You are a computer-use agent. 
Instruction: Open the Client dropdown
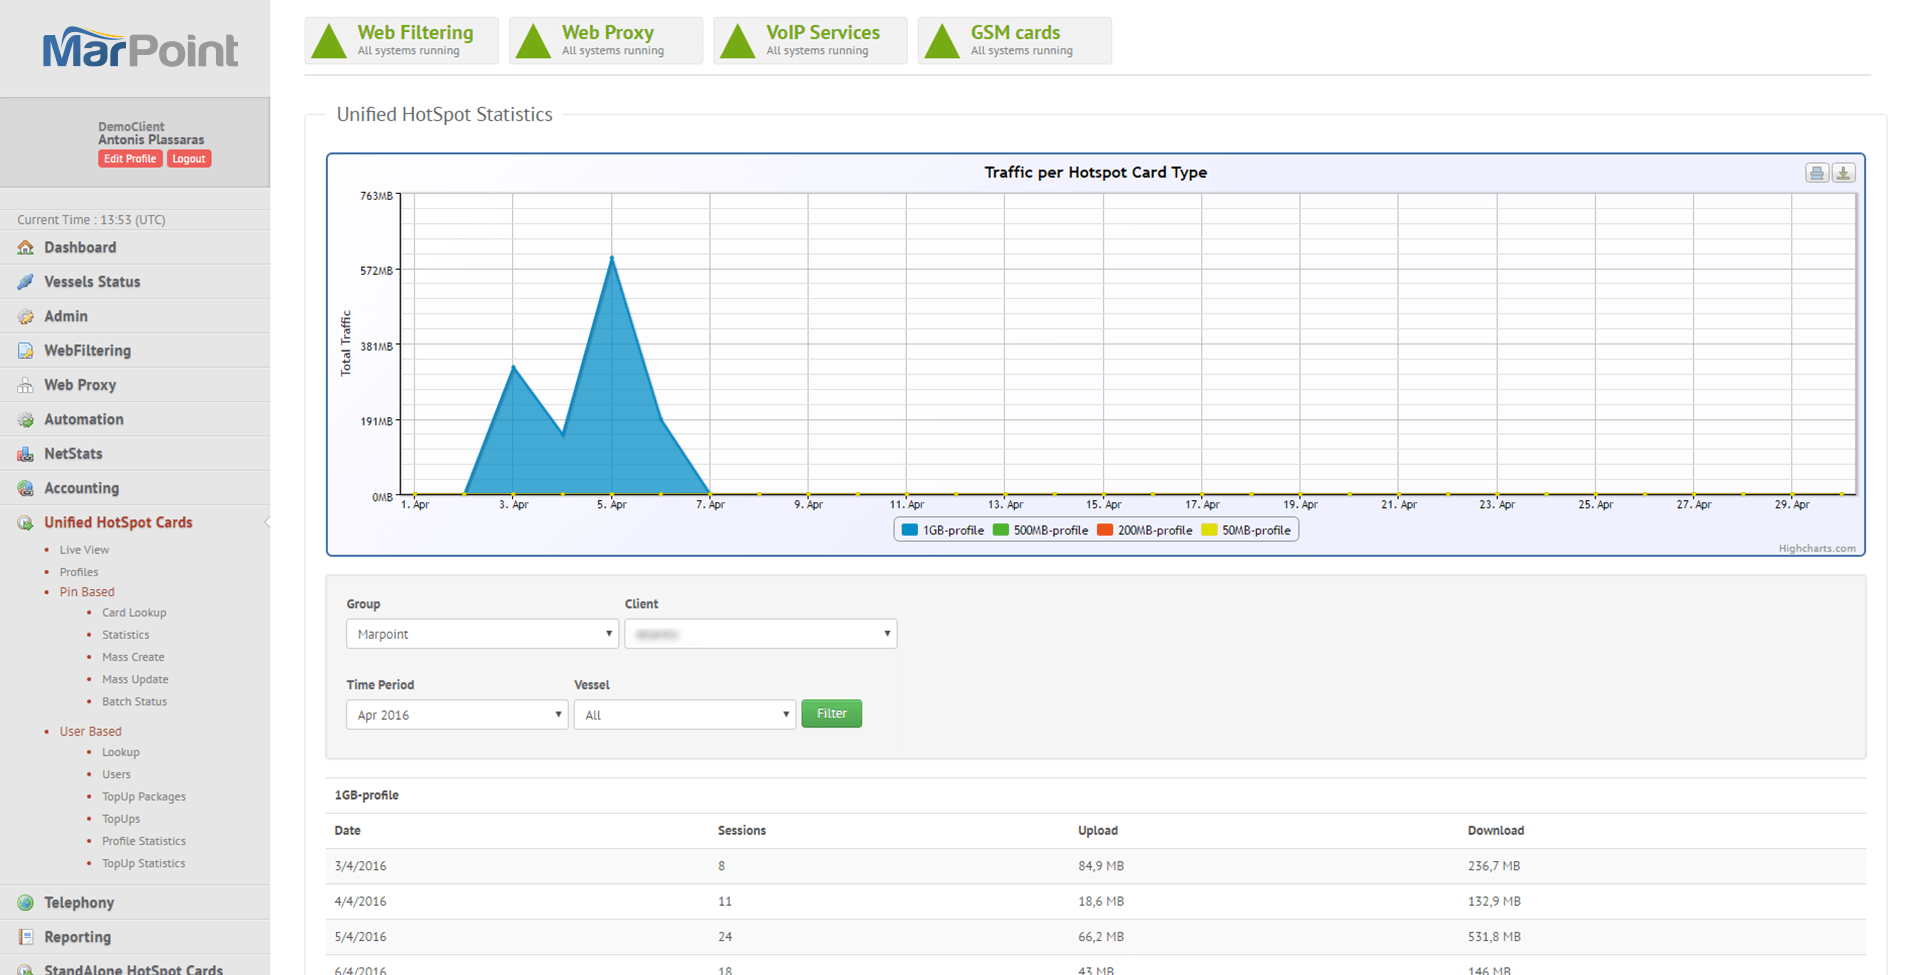(761, 634)
